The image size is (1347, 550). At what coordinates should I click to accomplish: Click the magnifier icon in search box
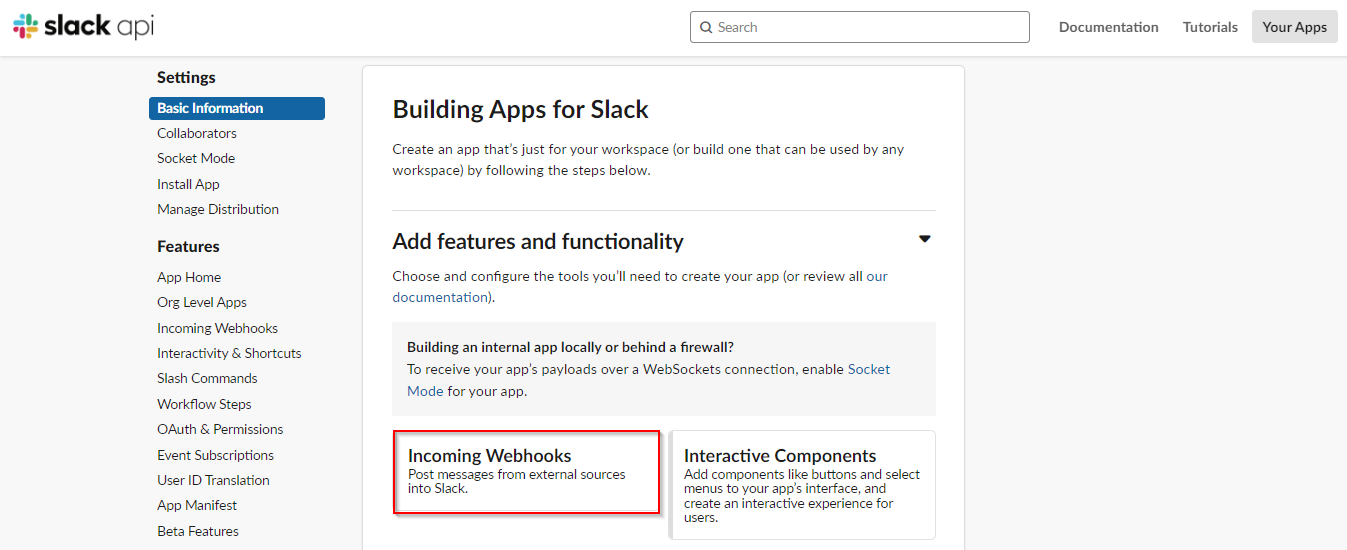(706, 27)
